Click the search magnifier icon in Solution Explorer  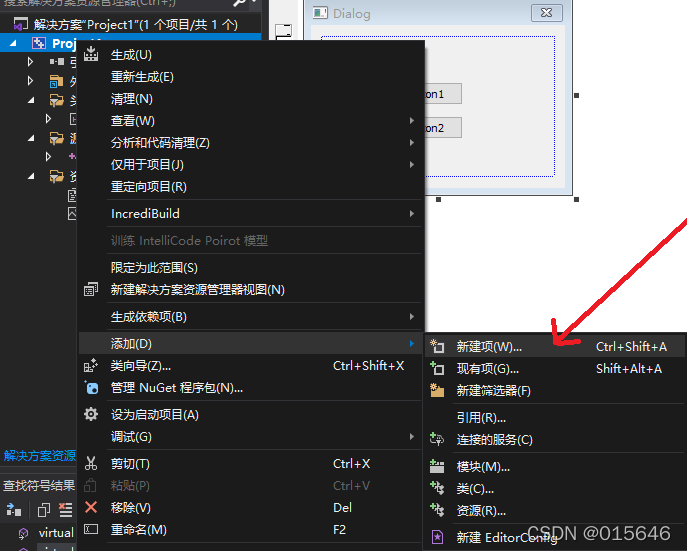tap(240, 3)
